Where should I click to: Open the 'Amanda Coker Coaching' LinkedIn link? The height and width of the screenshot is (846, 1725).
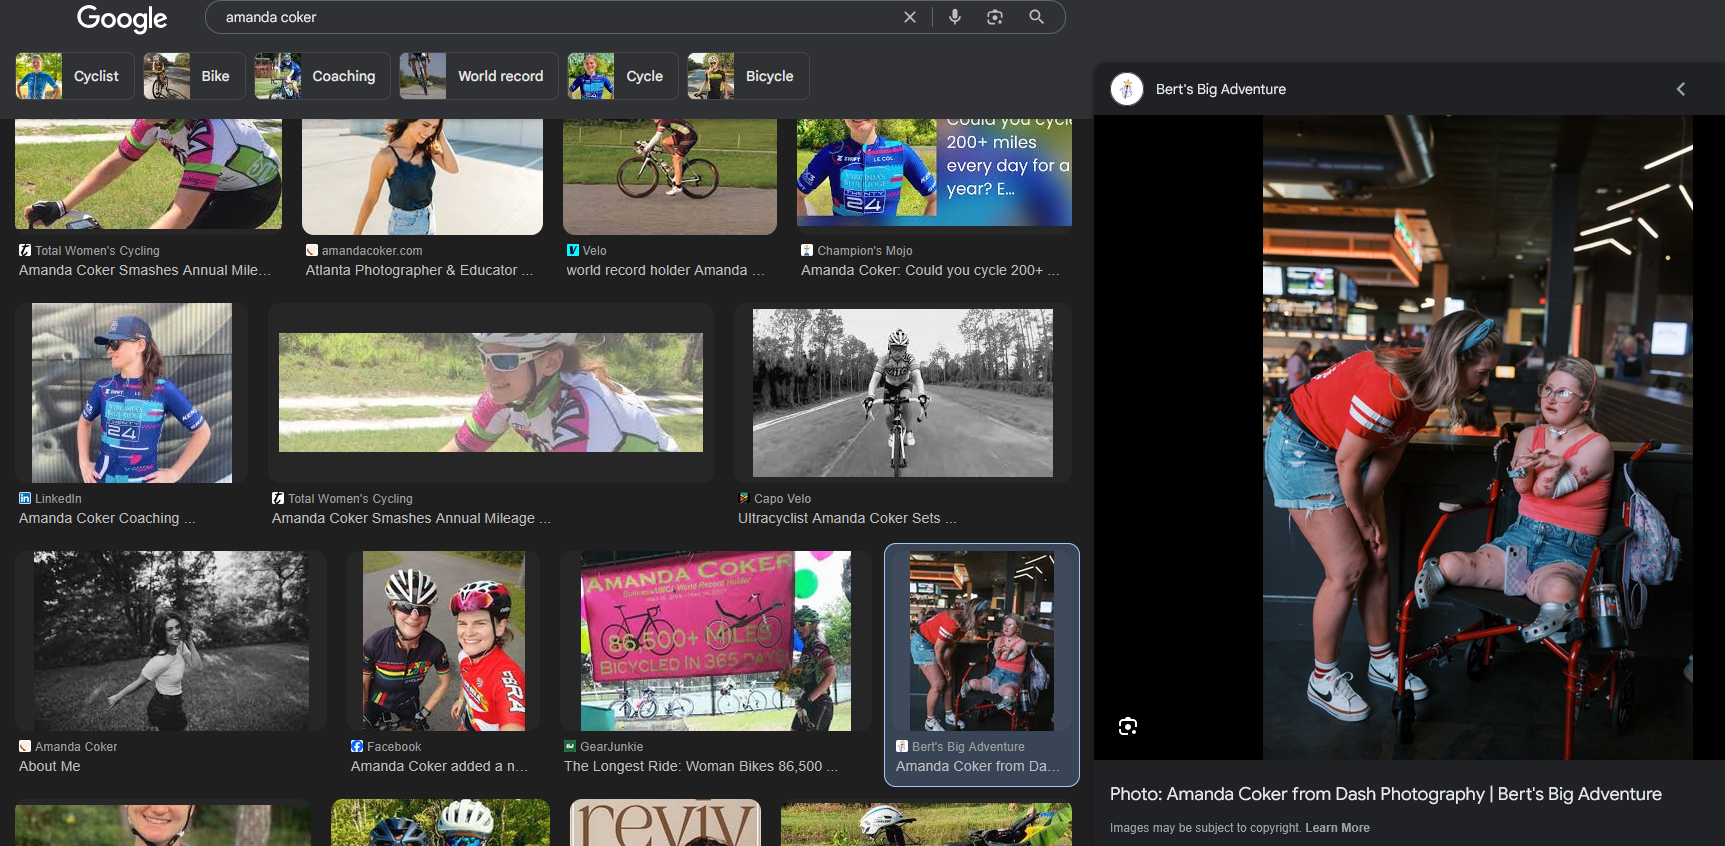point(107,518)
